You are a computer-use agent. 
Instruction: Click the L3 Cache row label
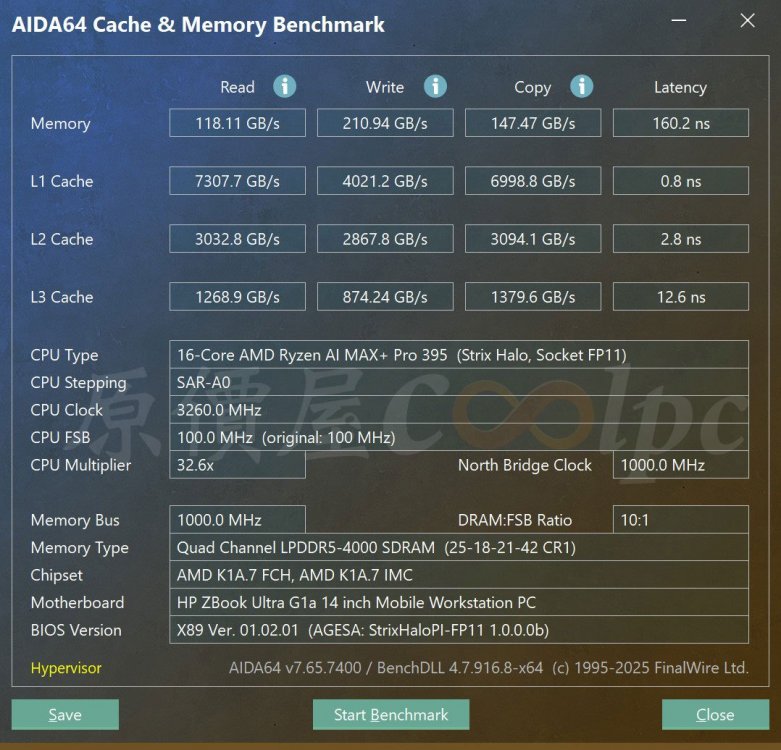62,297
